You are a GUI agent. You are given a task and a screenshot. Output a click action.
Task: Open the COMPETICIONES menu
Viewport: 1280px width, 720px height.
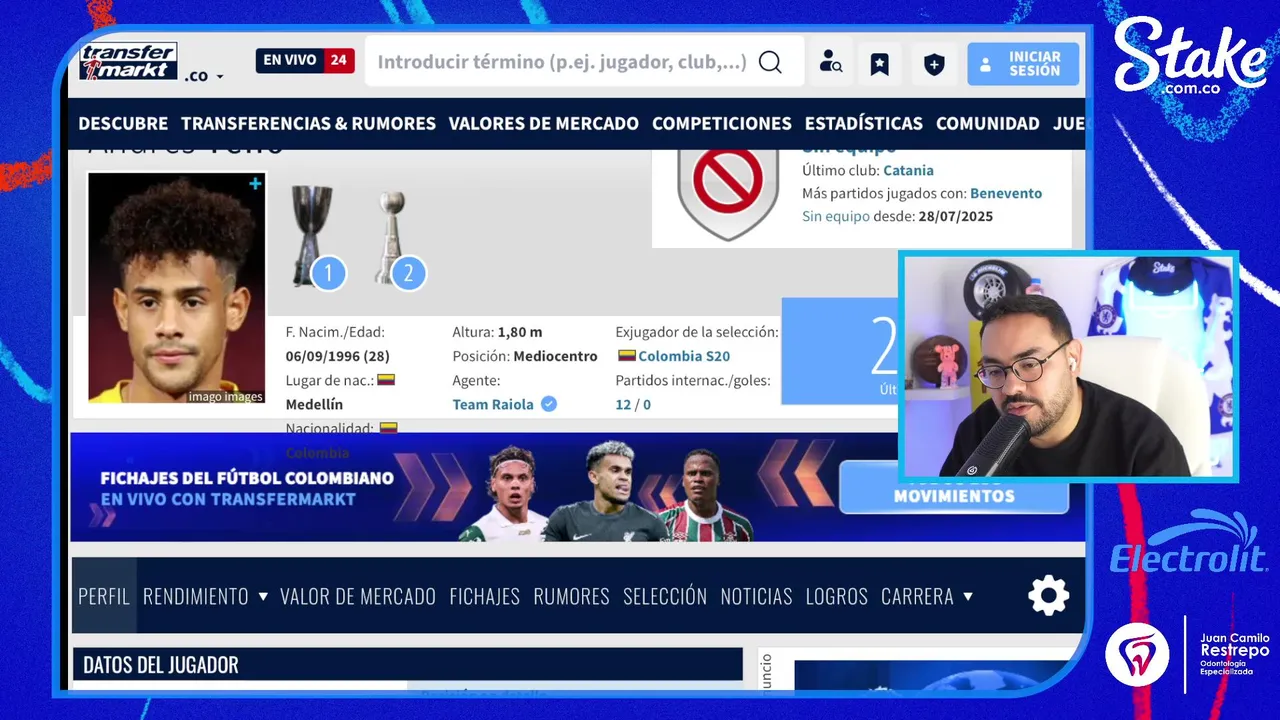(x=722, y=124)
